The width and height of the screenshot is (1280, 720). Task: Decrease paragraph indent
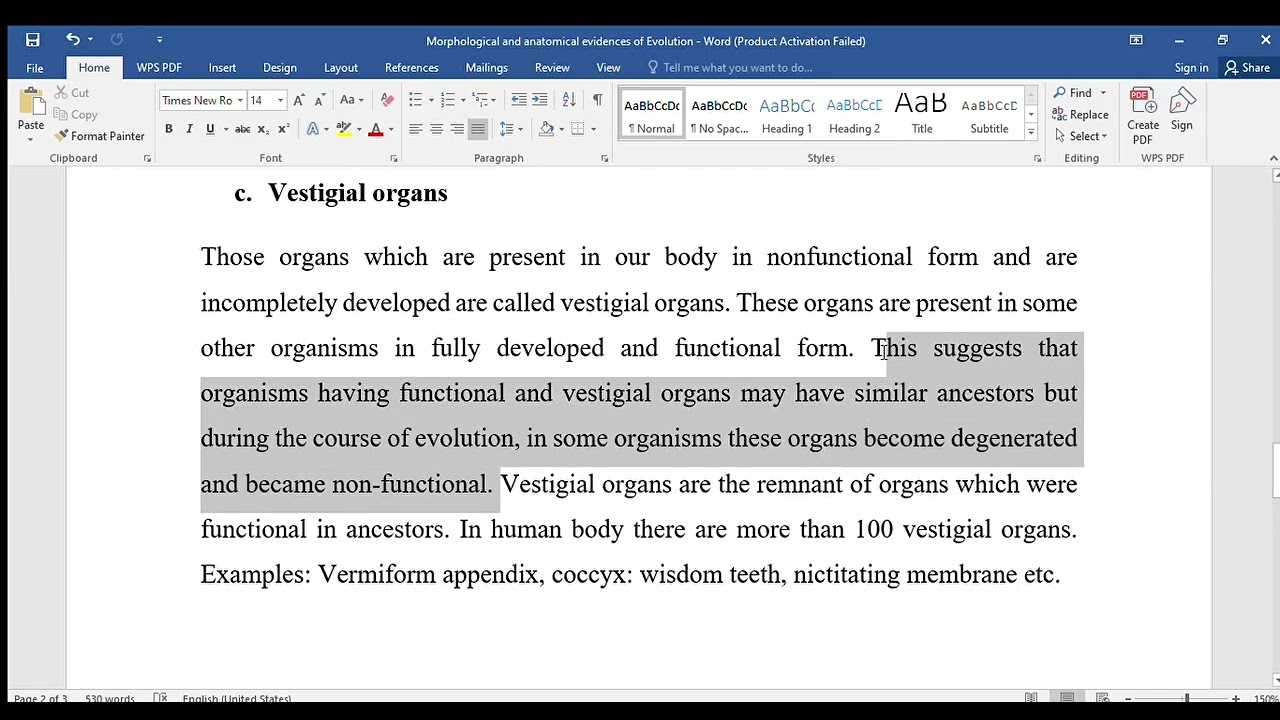coord(518,100)
